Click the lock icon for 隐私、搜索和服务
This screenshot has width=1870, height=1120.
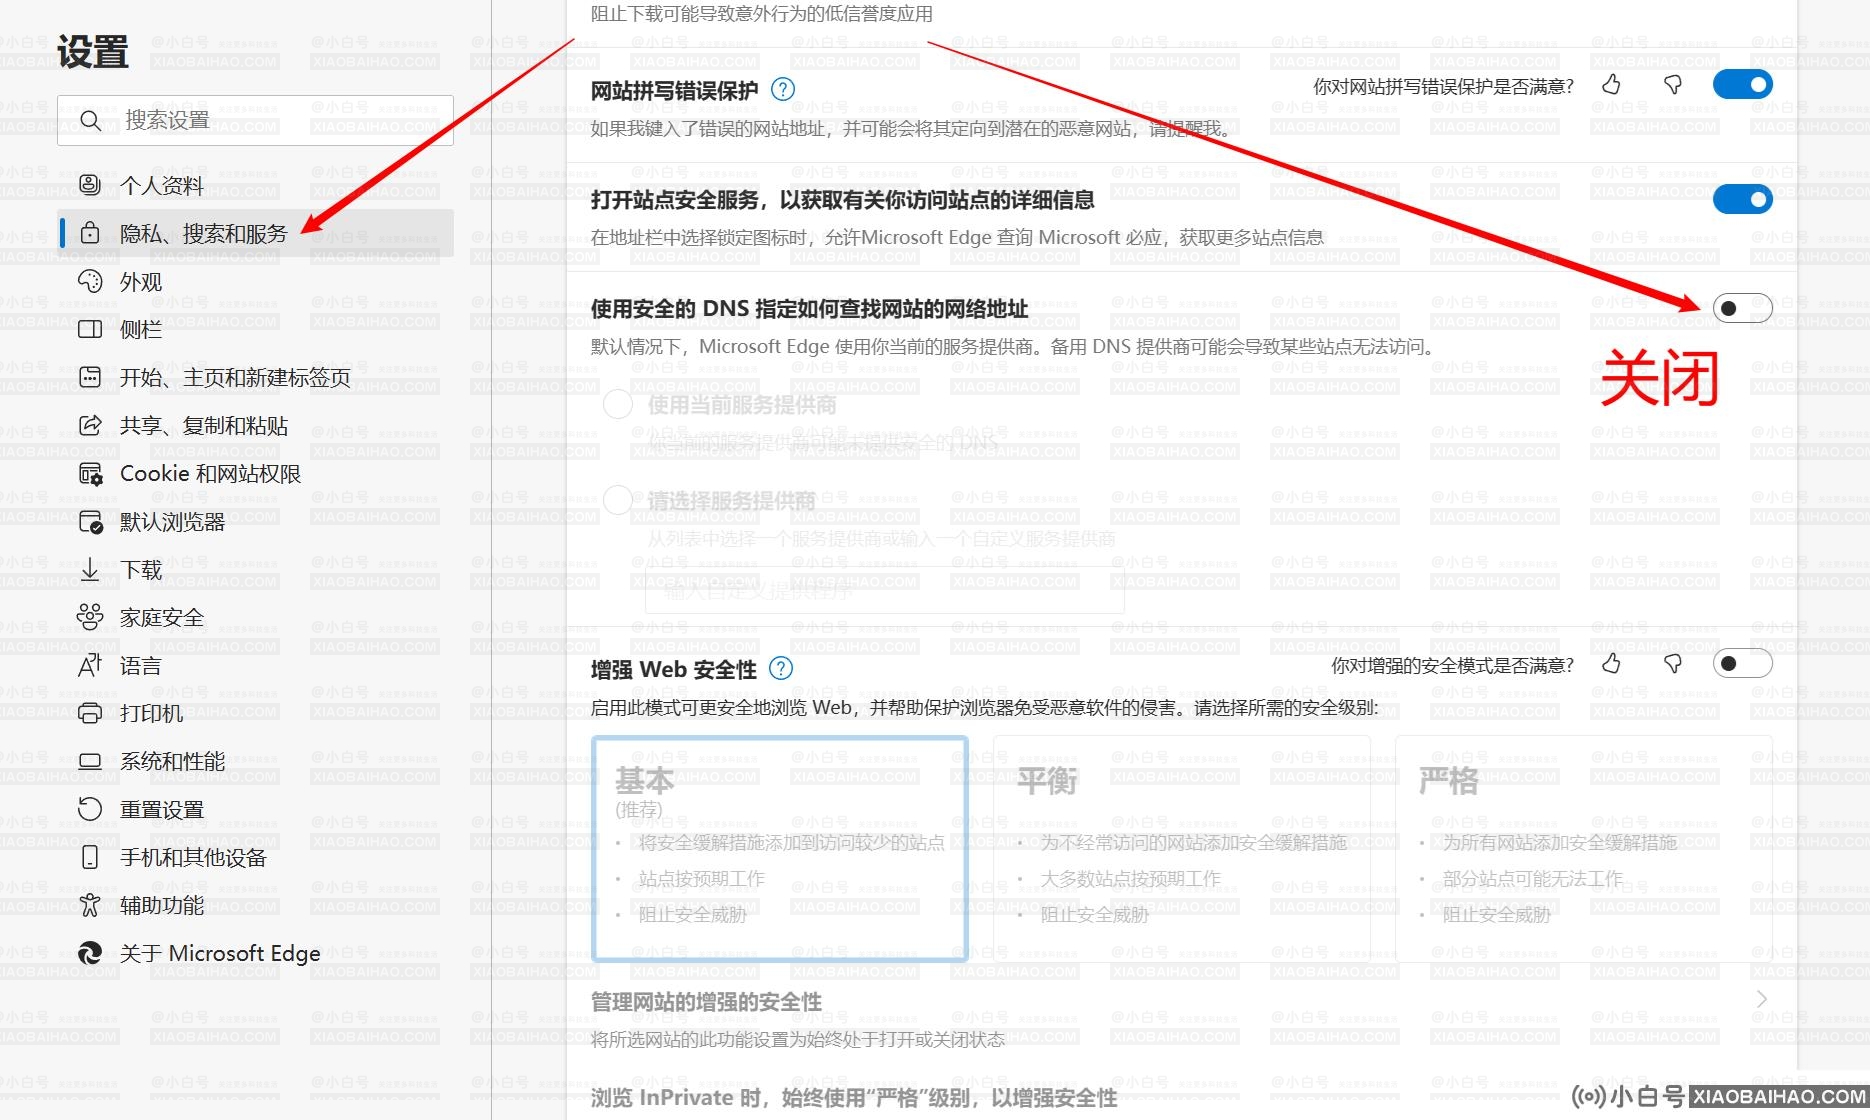(90, 233)
